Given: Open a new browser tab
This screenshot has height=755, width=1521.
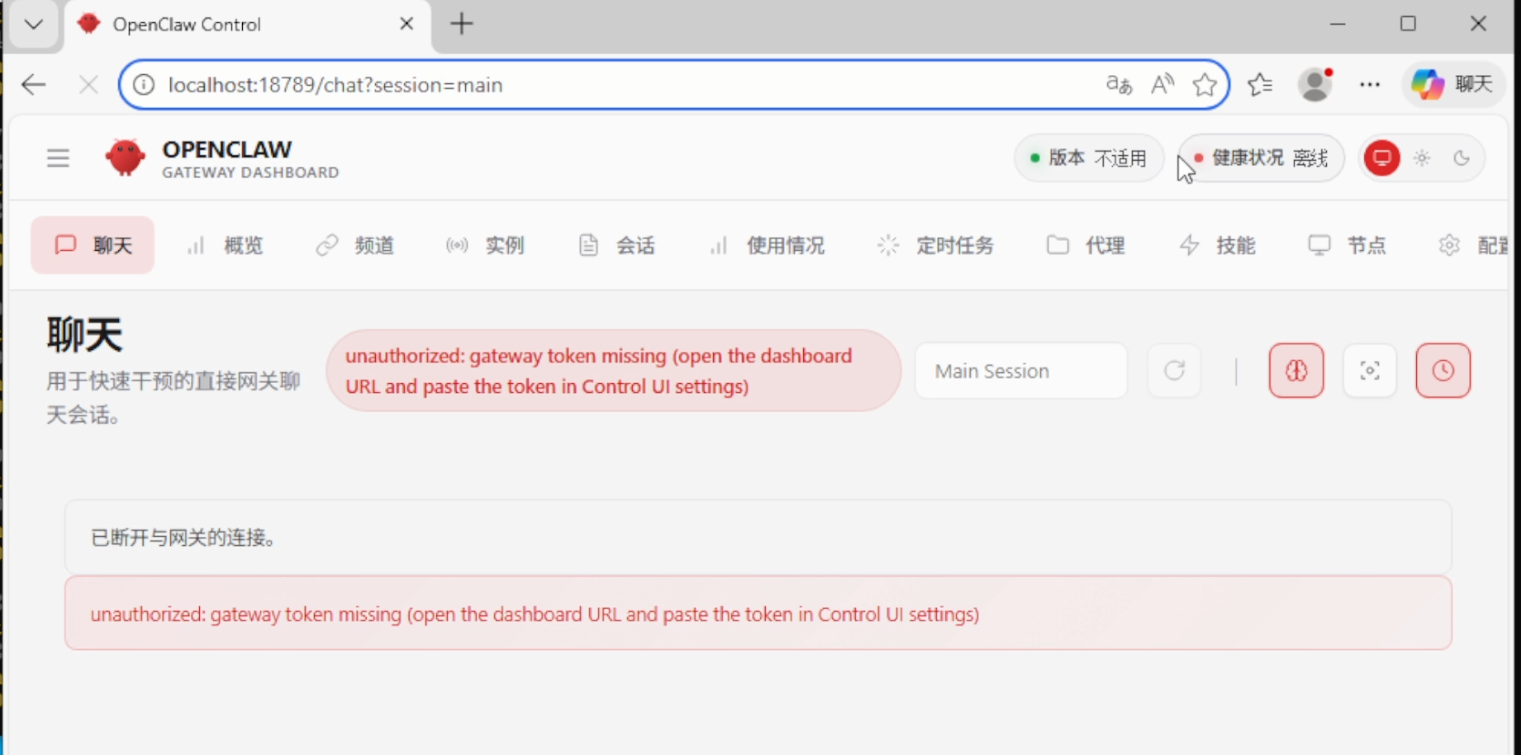Looking at the screenshot, I should point(461,24).
